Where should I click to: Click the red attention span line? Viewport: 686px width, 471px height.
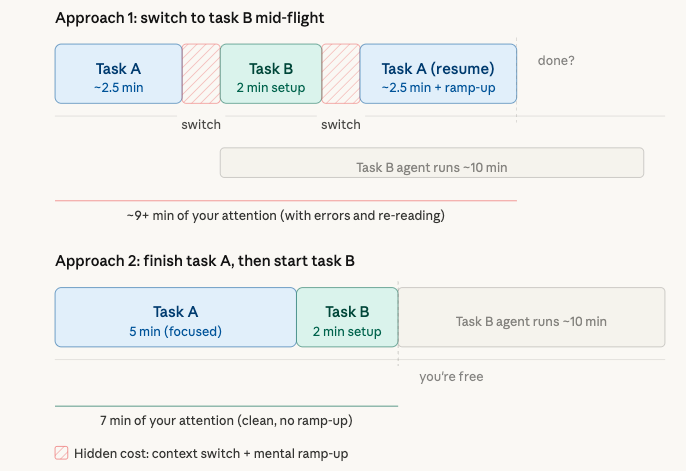pyautogui.click(x=285, y=201)
